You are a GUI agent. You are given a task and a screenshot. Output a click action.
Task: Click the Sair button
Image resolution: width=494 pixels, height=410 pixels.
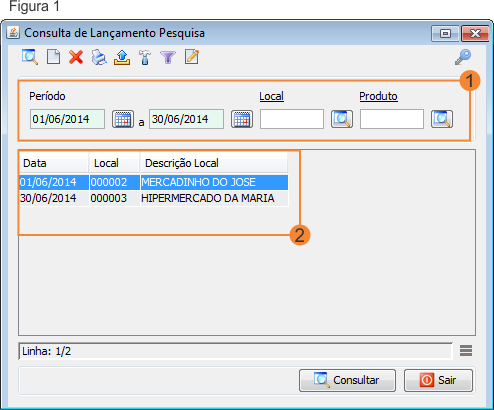click(x=438, y=380)
